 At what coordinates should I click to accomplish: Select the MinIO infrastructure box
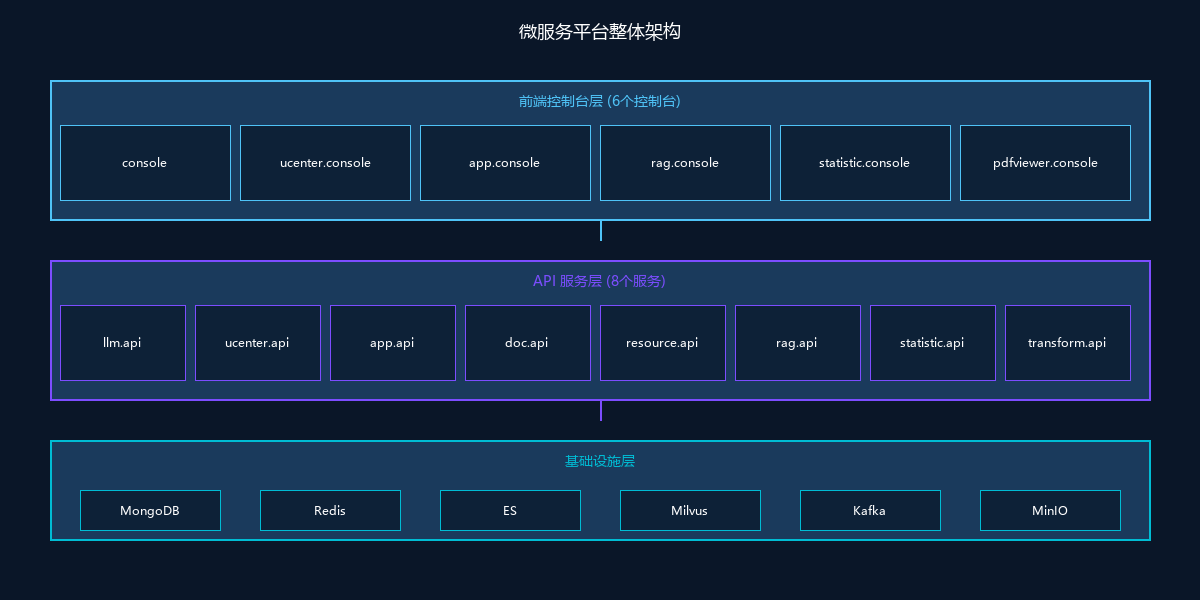point(1050,510)
